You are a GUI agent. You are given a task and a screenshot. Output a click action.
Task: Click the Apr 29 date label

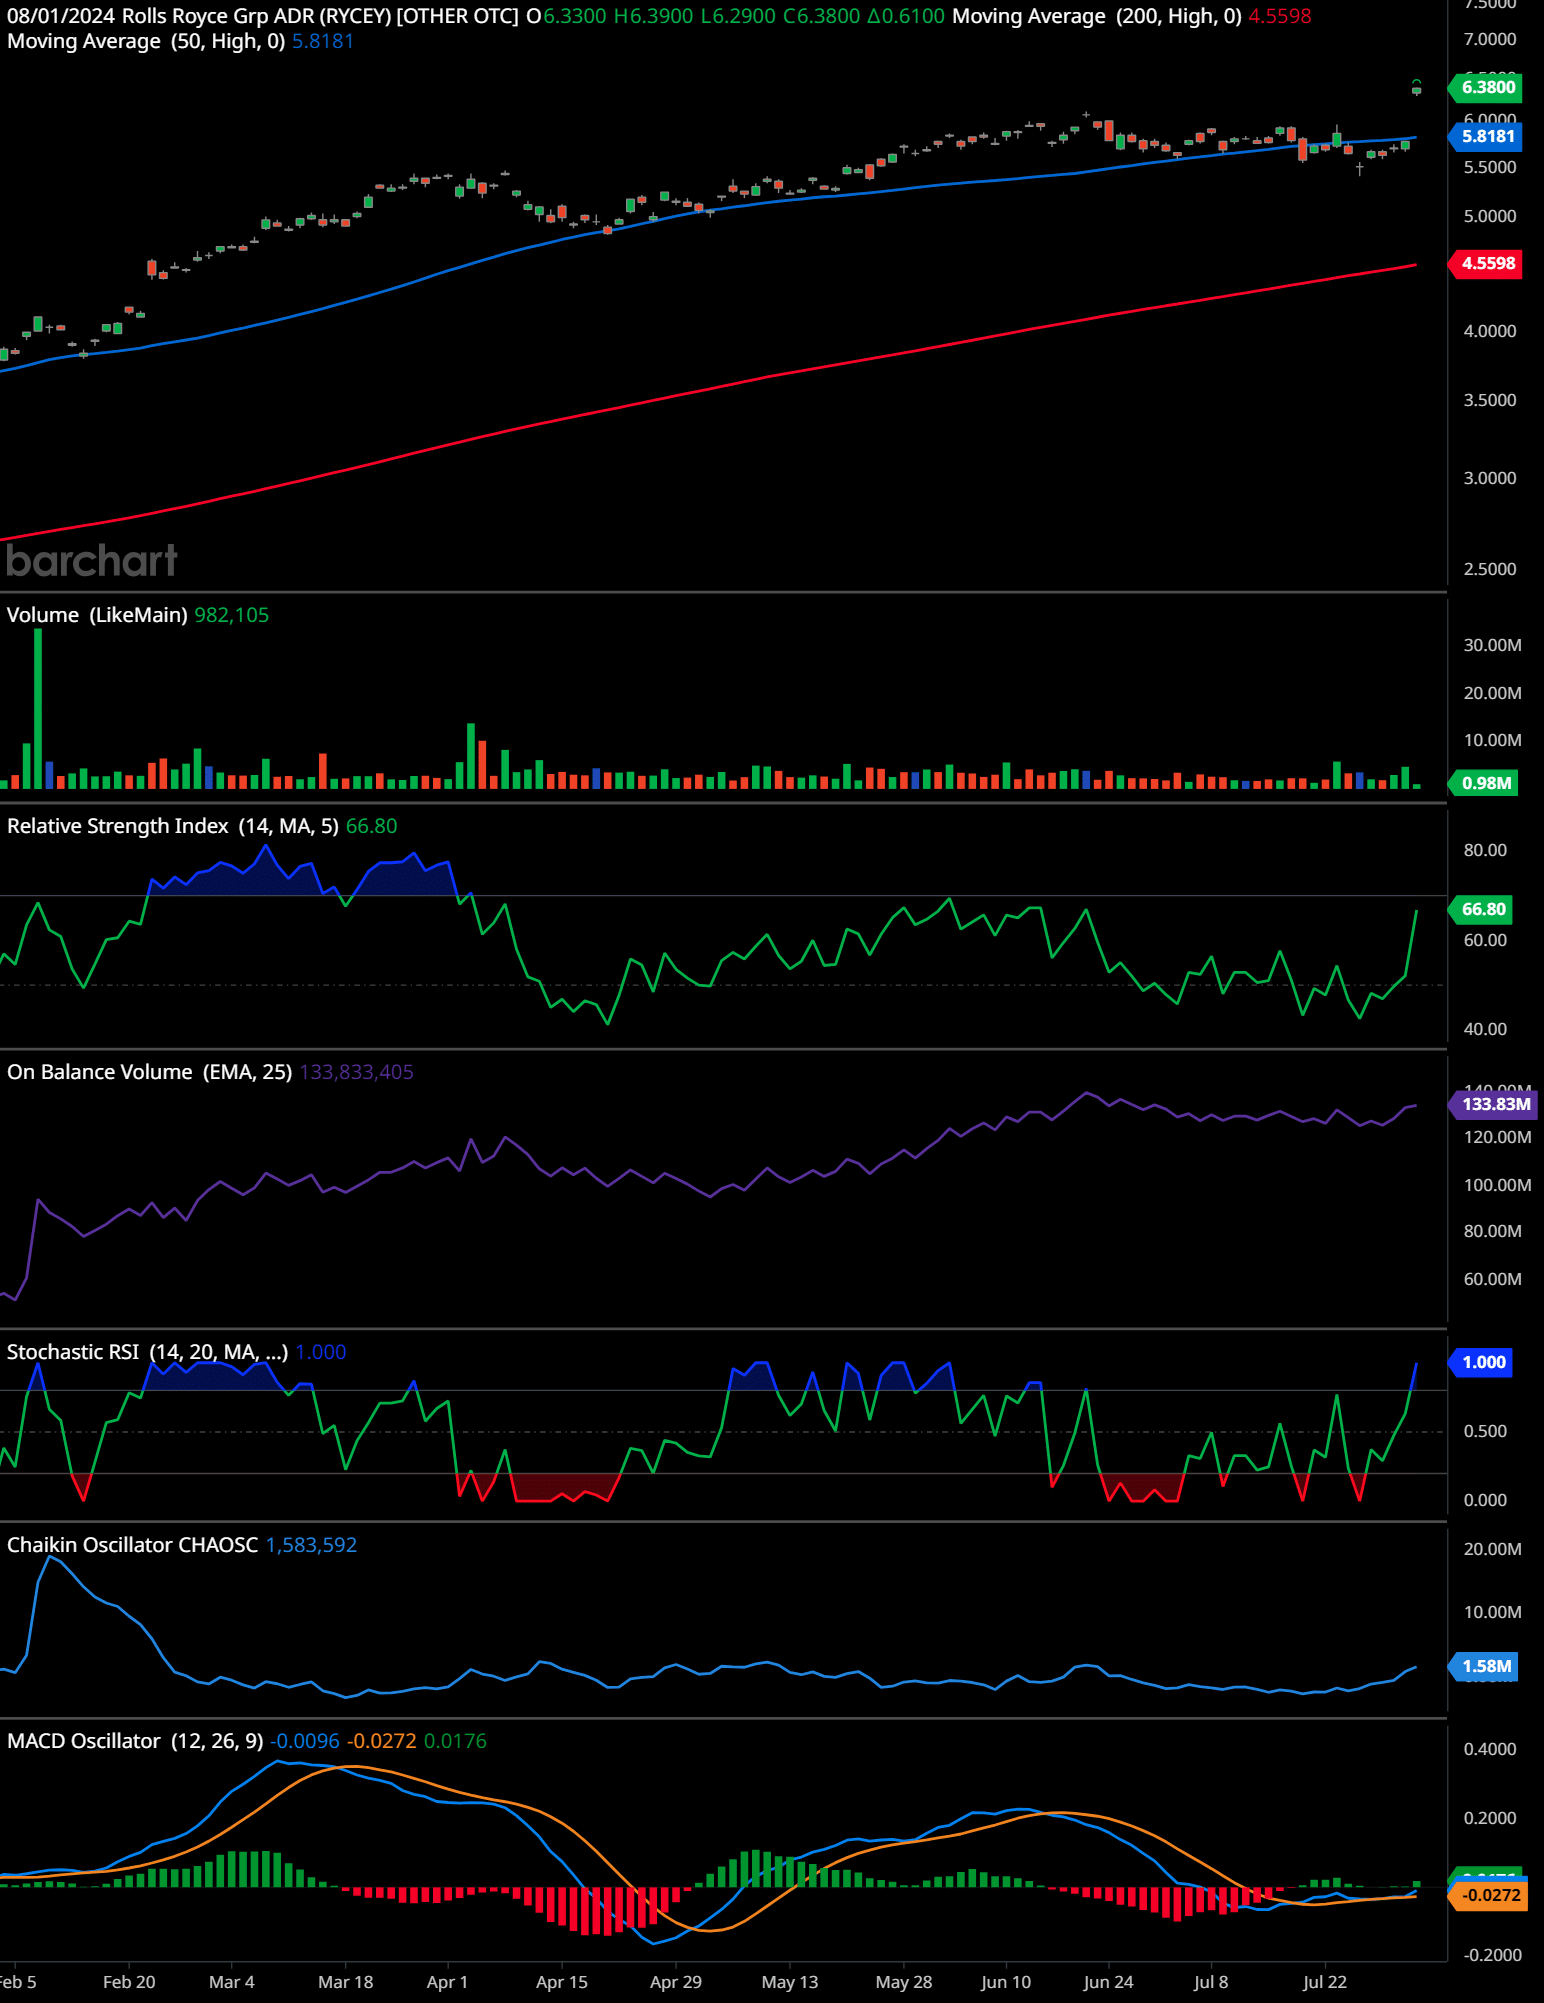point(675,1982)
